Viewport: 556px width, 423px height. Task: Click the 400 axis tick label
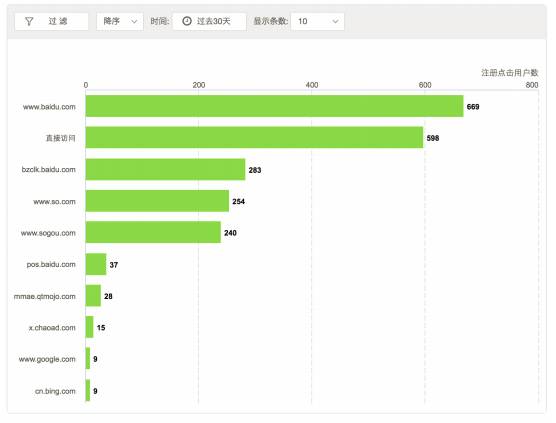tap(312, 85)
